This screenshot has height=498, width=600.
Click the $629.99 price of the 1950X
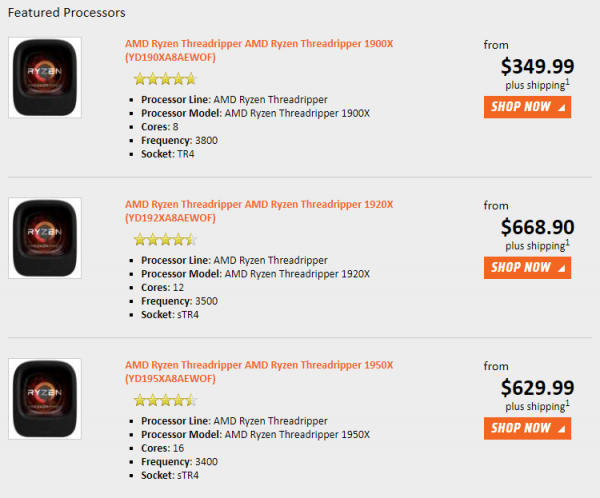(x=536, y=387)
